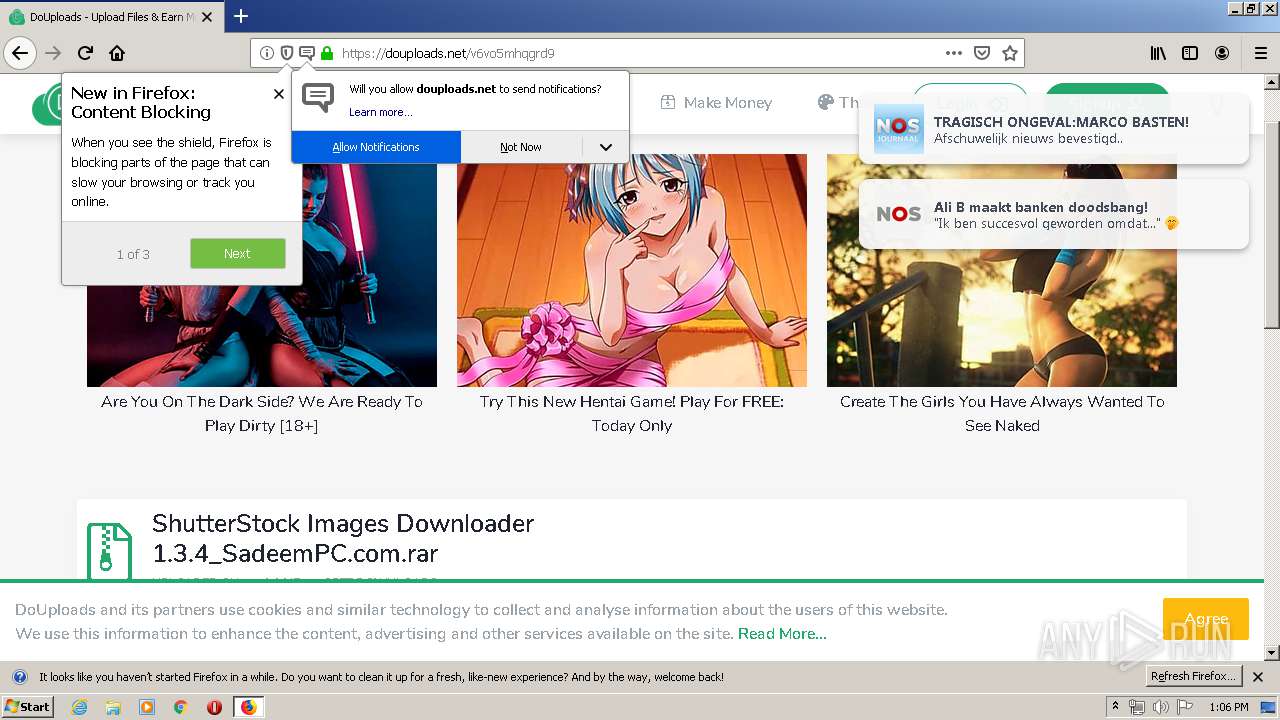This screenshot has width=1280, height=720.
Task: Dismiss Refresh Firefox notification bar
Action: 1258,677
